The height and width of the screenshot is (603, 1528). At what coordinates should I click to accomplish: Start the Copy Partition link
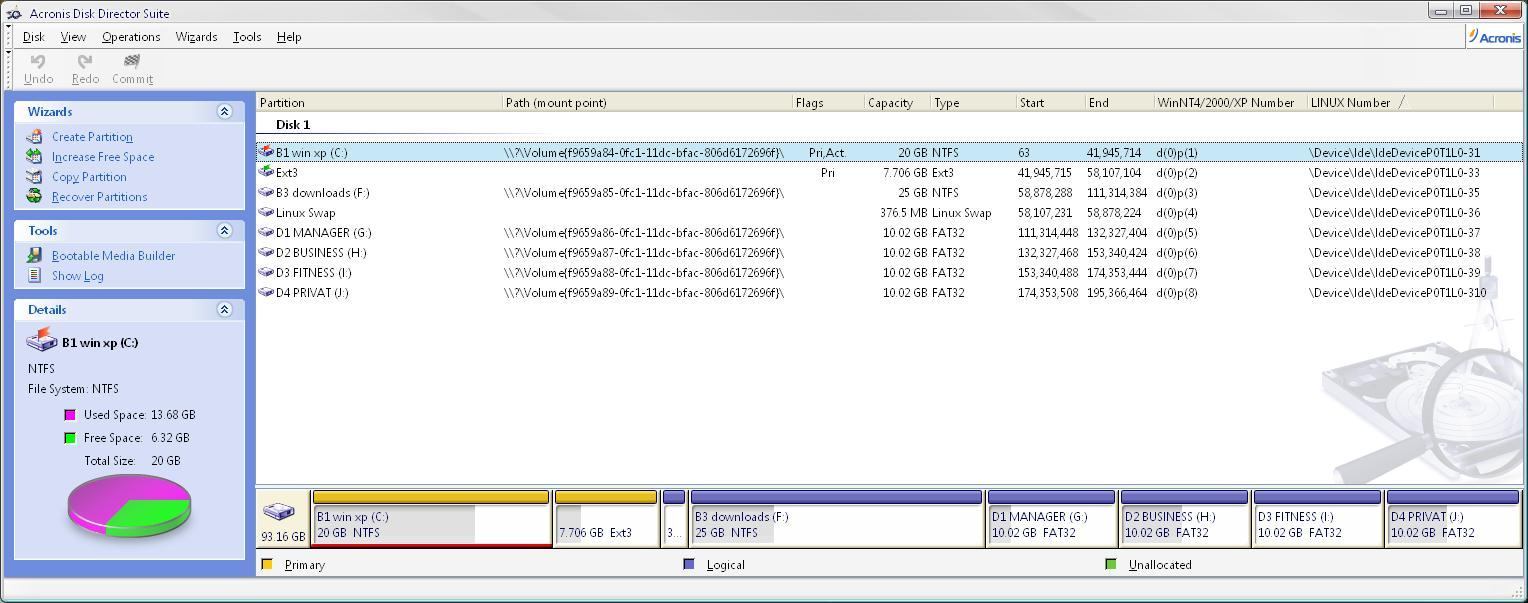point(89,177)
